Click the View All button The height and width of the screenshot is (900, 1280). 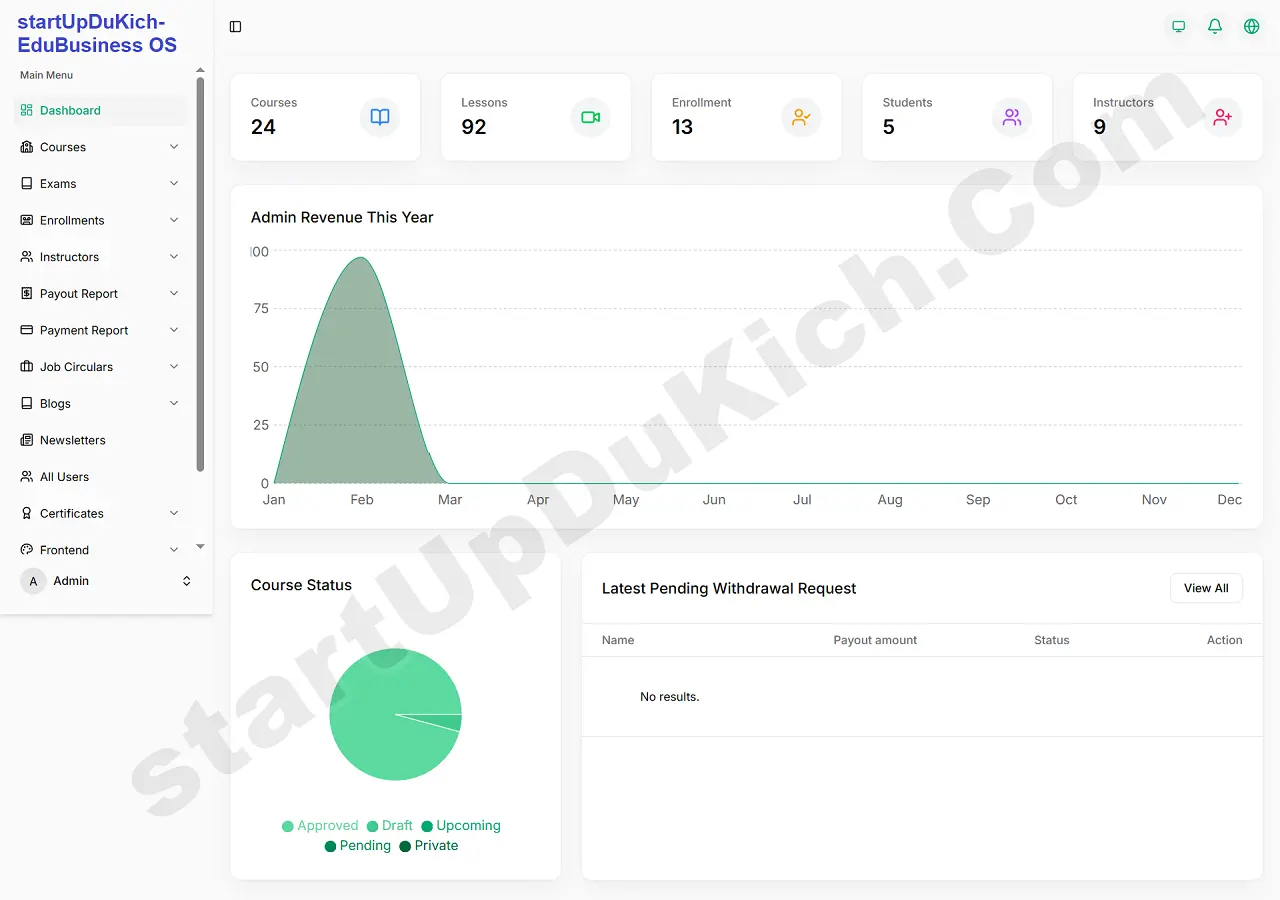coord(1206,588)
